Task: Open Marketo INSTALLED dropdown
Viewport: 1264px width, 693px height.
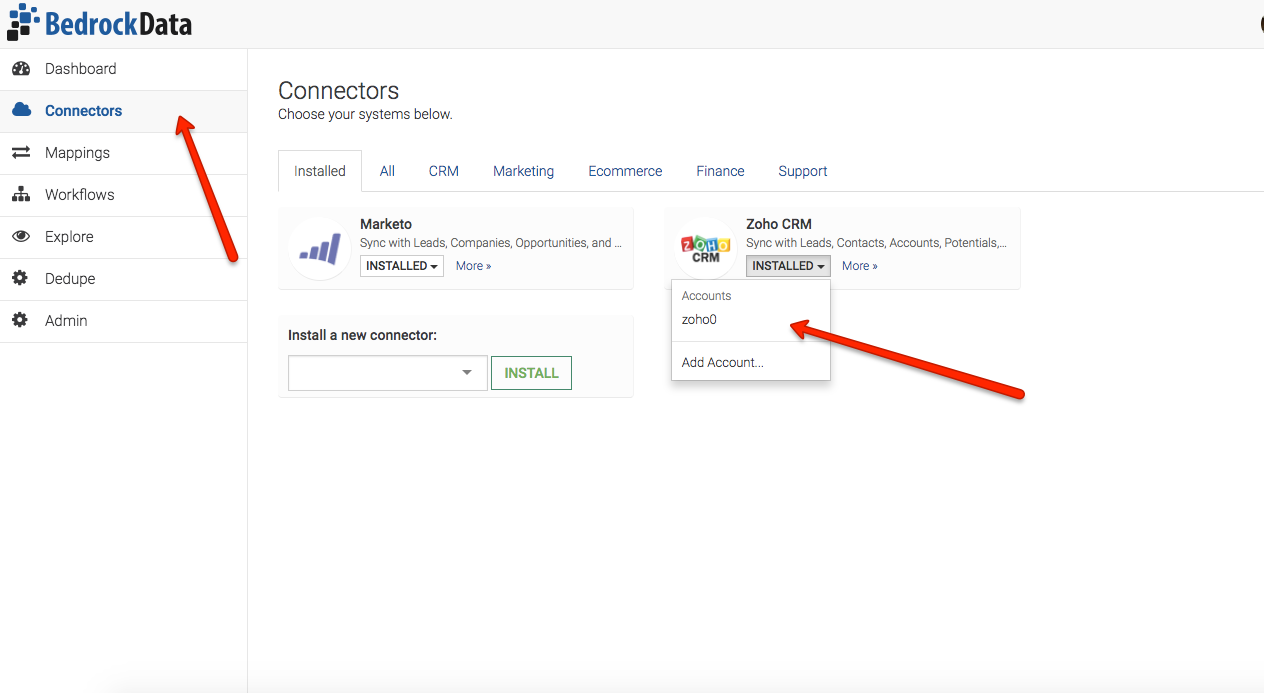Action: tap(401, 266)
